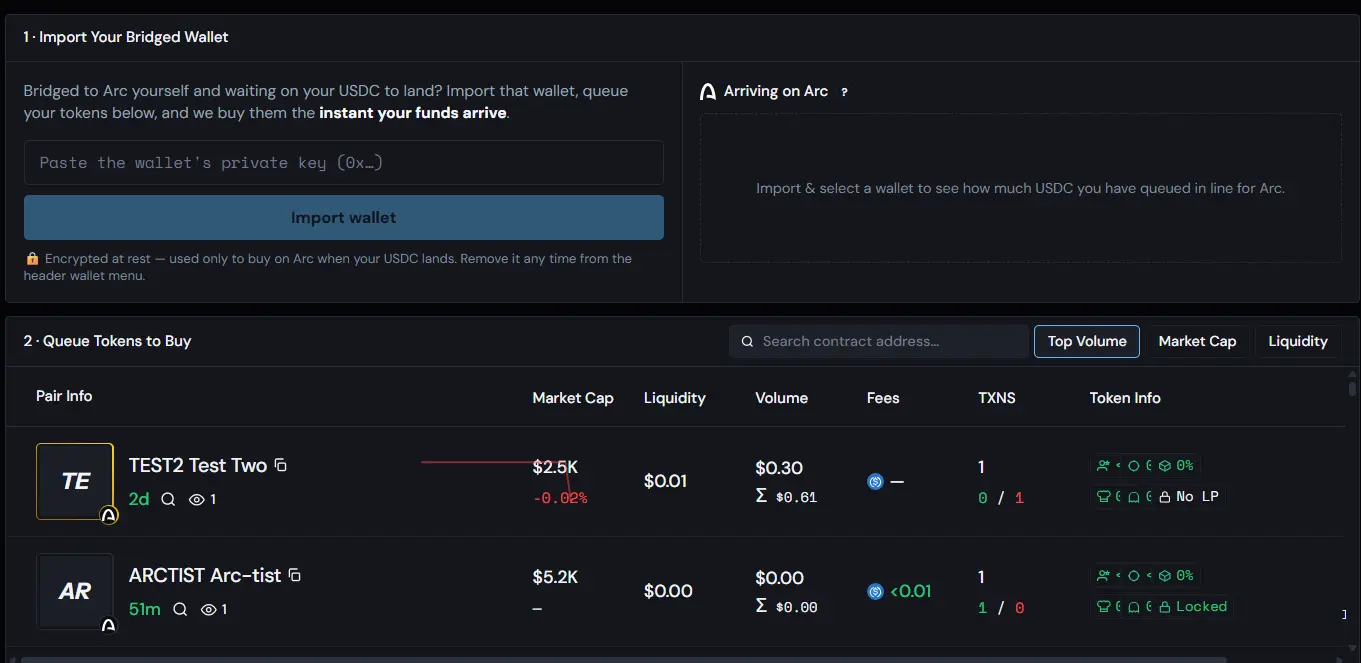Screen dimensions: 1361x663
Task: Click the horizontal scrollbar at the bottom
Action: (x=625, y=659)
